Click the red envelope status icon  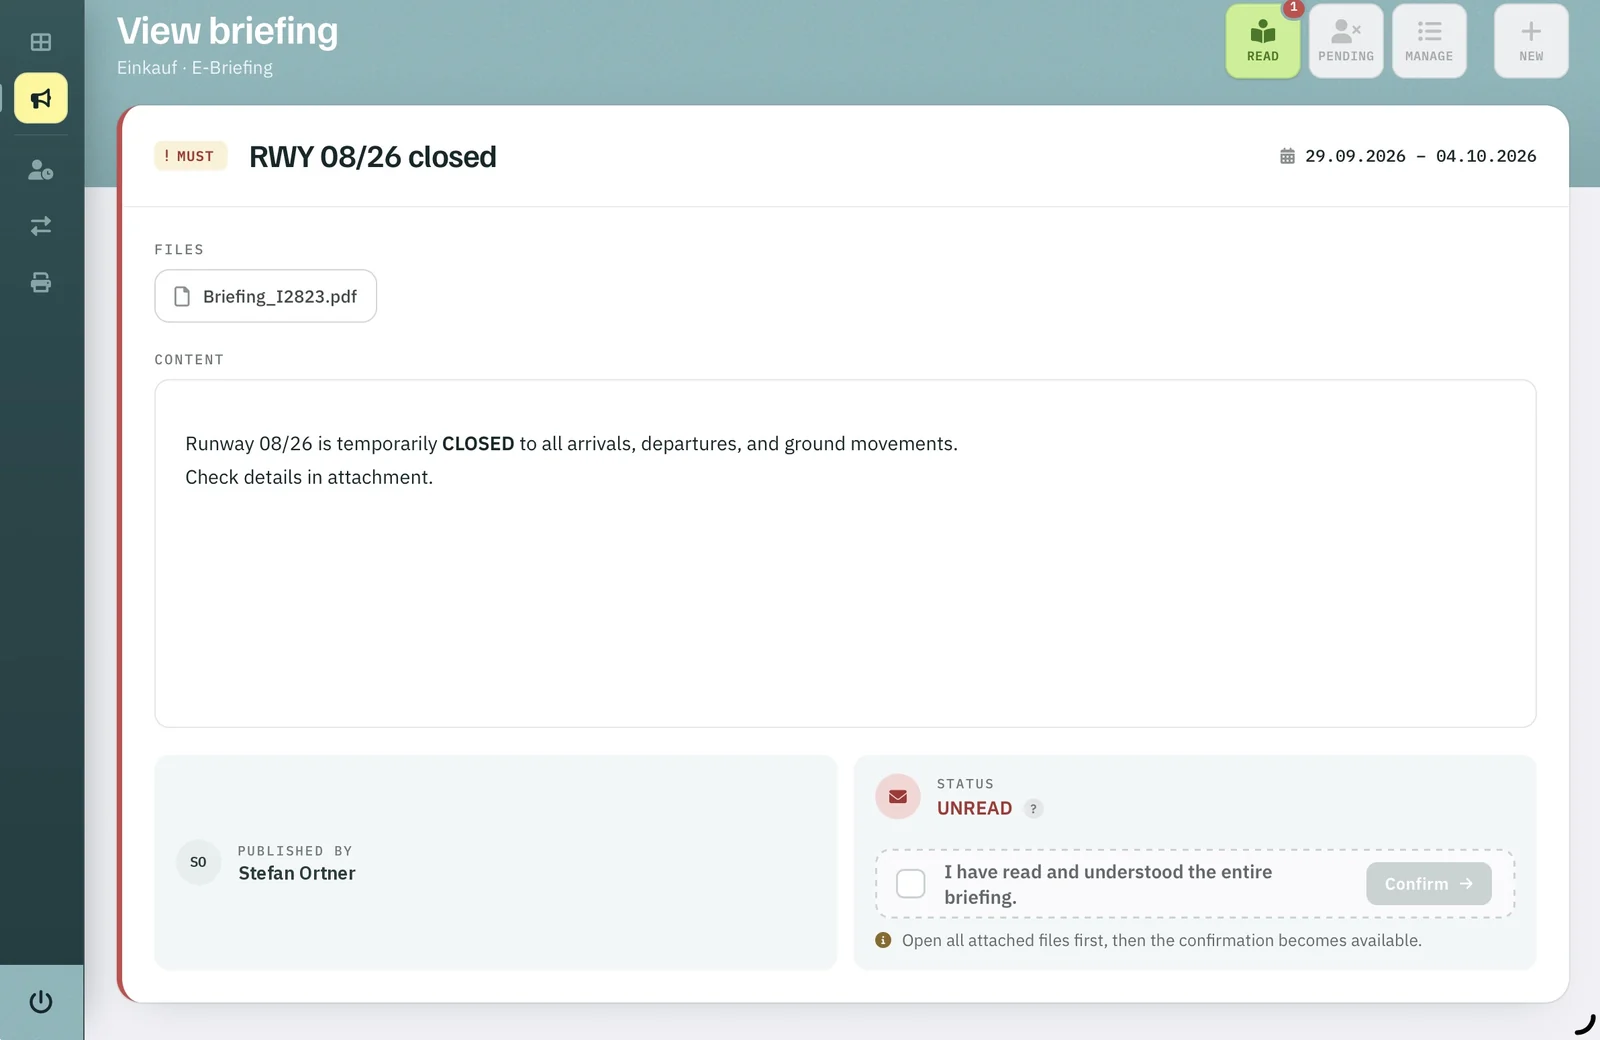(898, 797)
